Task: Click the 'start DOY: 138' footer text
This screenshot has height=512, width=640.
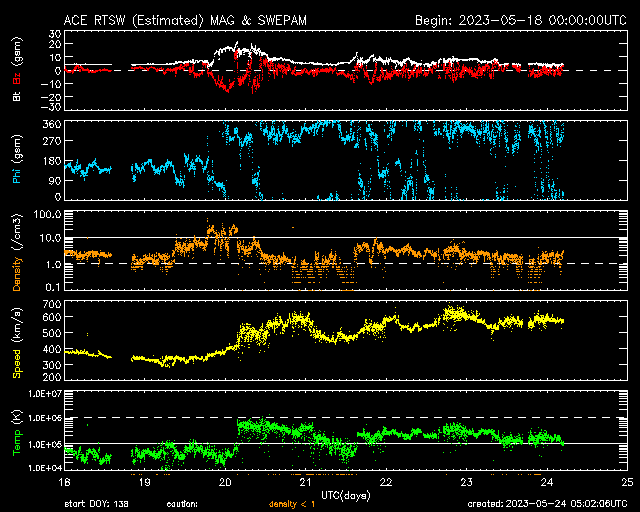Action: pos(96,504)
